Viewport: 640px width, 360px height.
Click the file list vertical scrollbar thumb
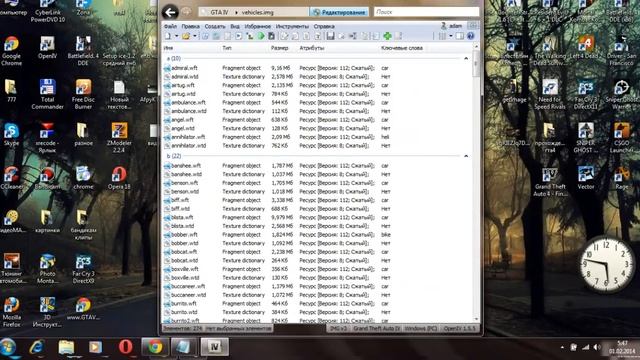[476, 64]
